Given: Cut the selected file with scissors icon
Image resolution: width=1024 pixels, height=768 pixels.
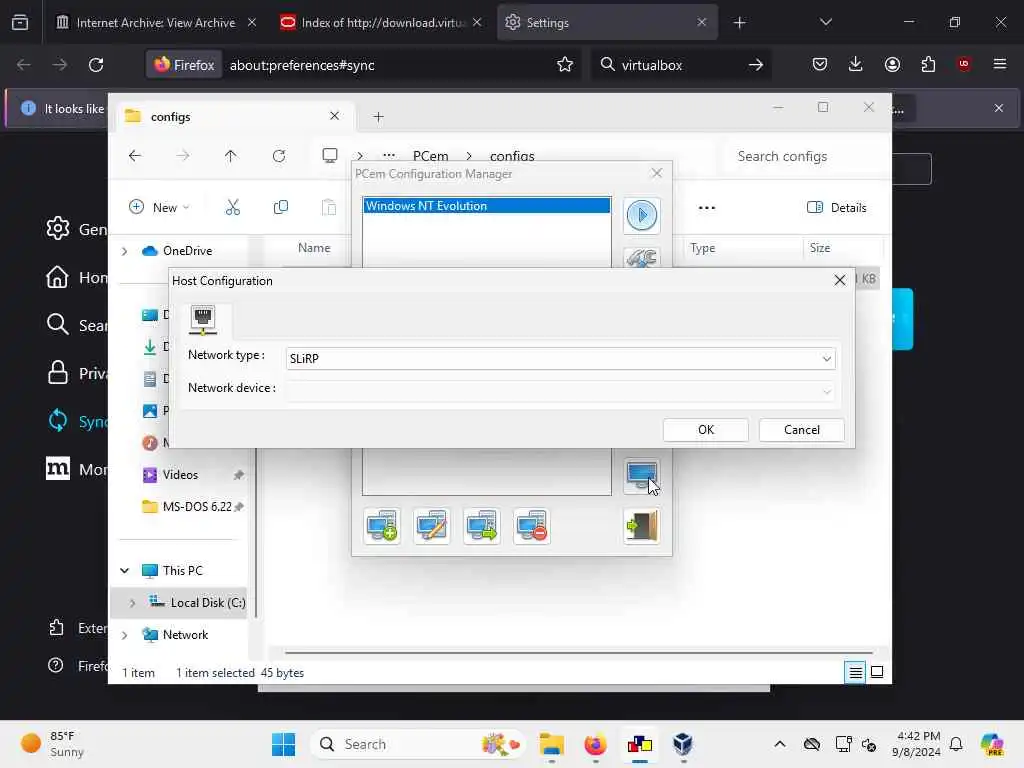Looking at the screenshot, I should click(233, 208).
